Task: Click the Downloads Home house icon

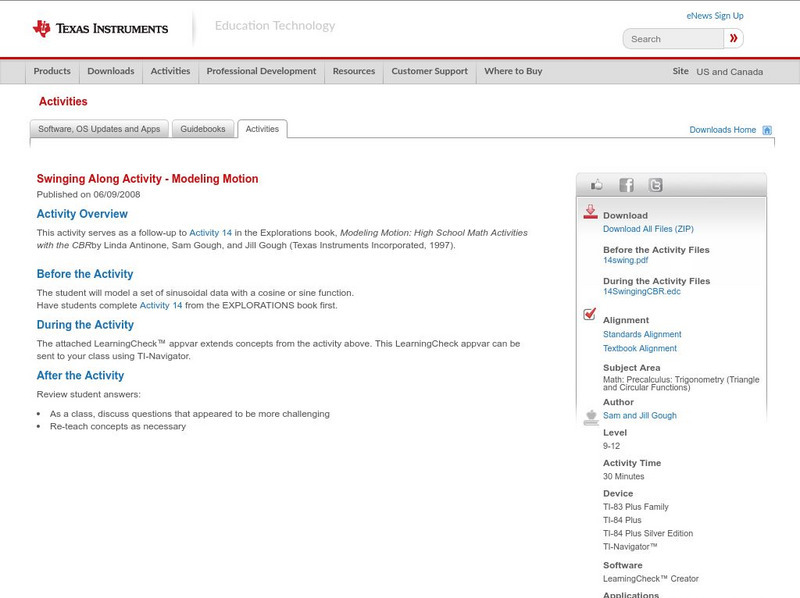Action: [x=767, y=130]
